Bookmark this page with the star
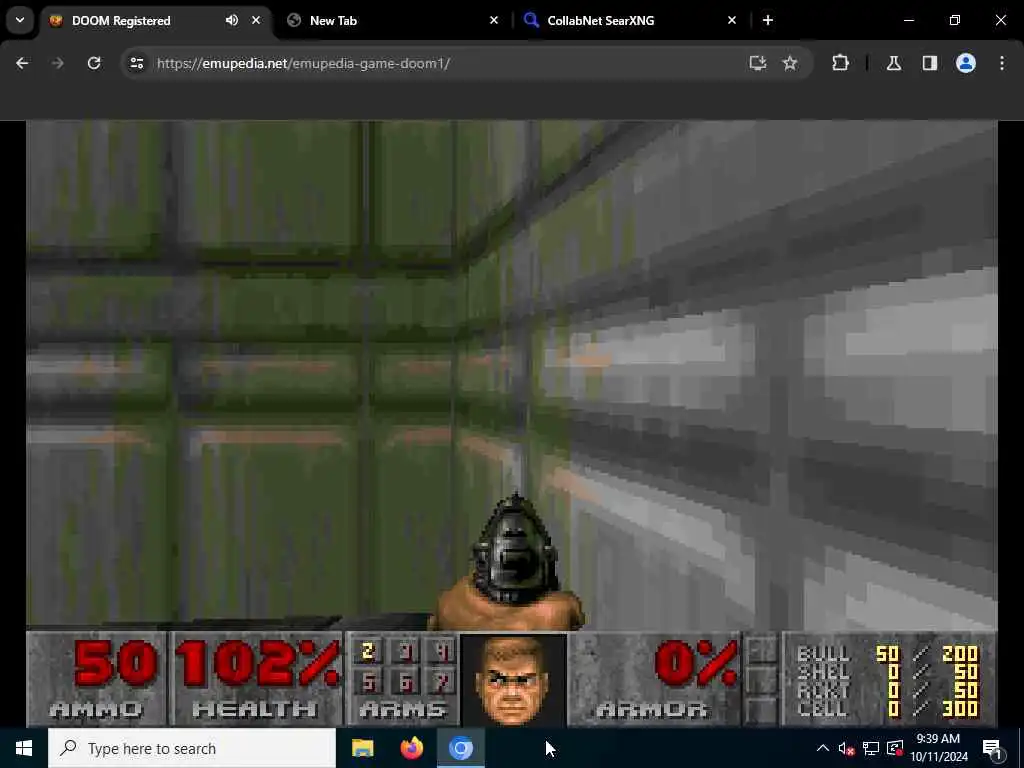The width and height of the screenshot is (1024, 768). click(790, 63)
